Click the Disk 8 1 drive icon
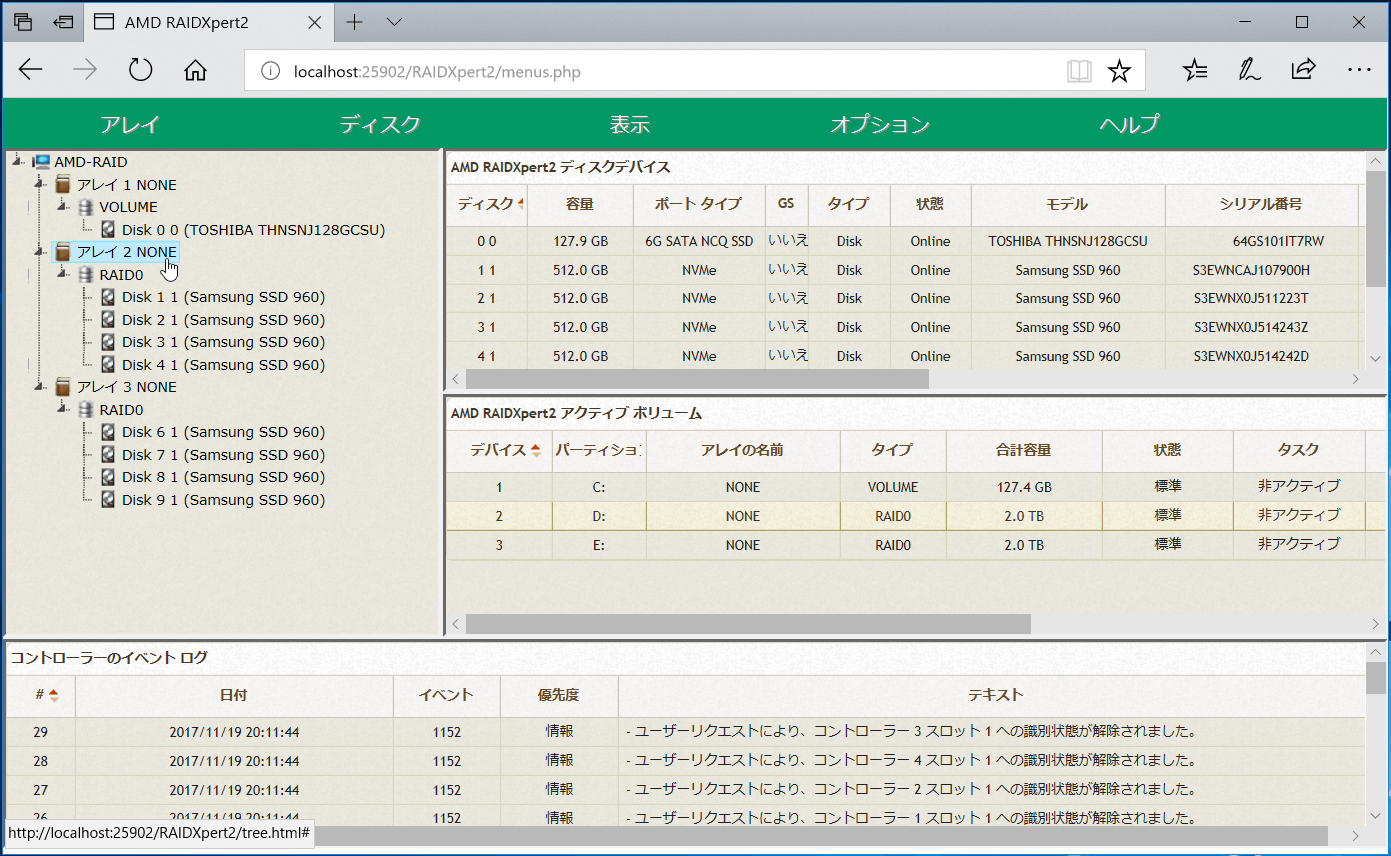Screen dimensions: 1391x856 click(109, 477)
